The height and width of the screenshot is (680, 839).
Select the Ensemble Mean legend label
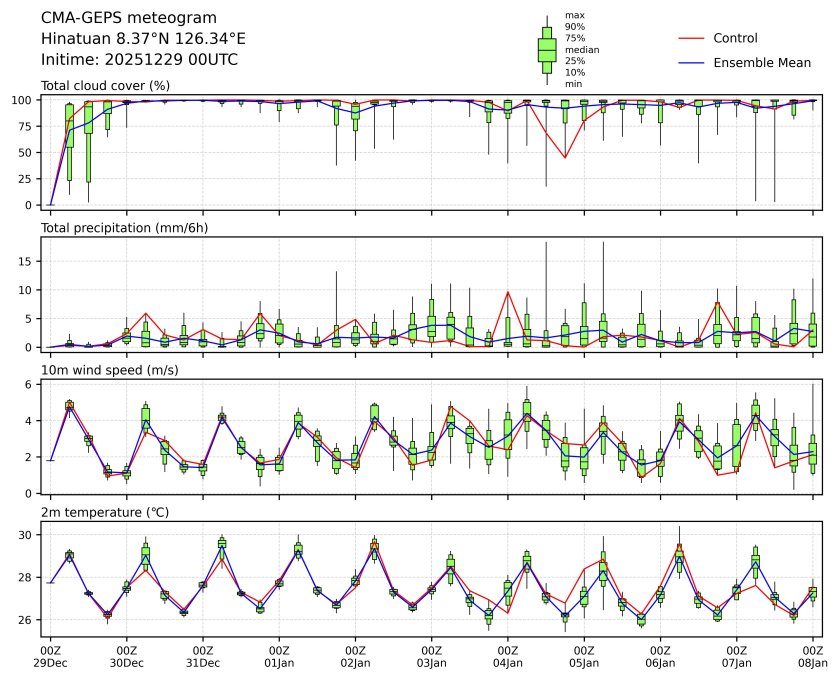[x=761, y=62]
